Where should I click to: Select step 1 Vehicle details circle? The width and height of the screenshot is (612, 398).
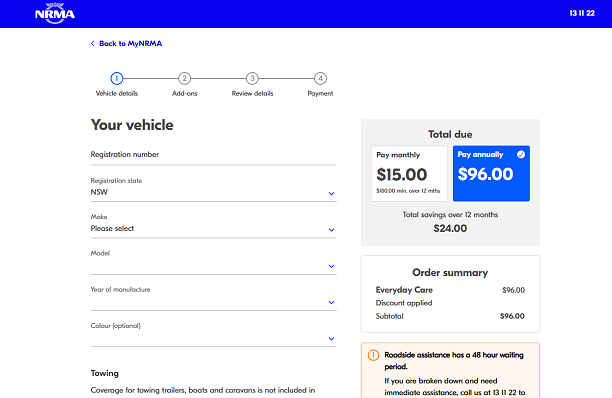[x=117, y=78]
